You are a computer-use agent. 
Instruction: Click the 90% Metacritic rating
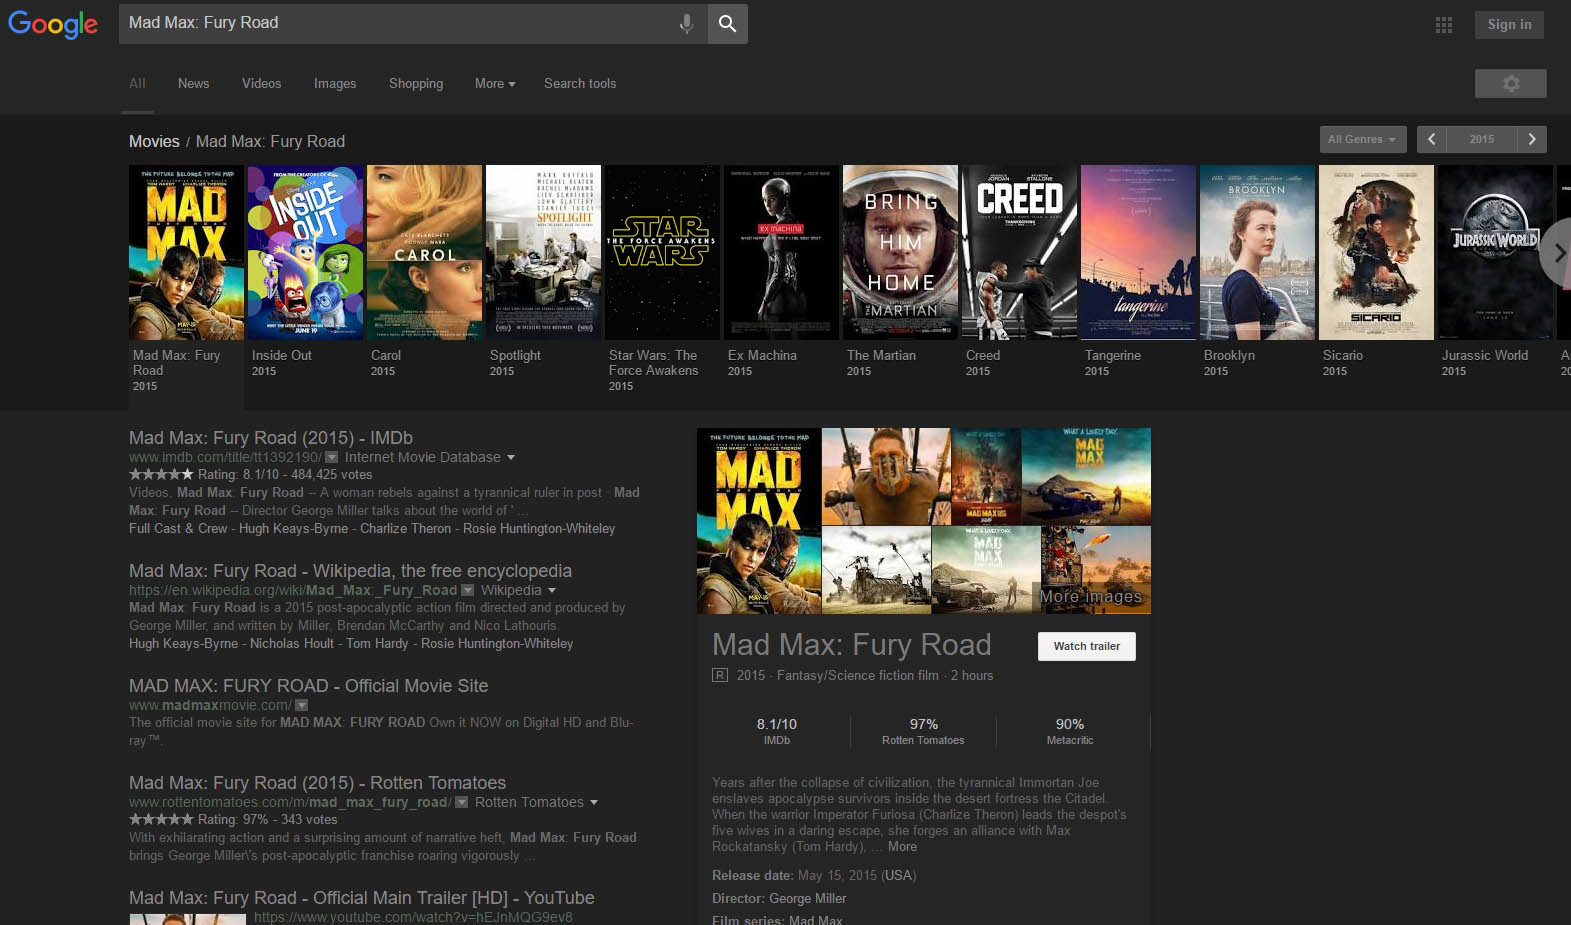(1070, 731)
